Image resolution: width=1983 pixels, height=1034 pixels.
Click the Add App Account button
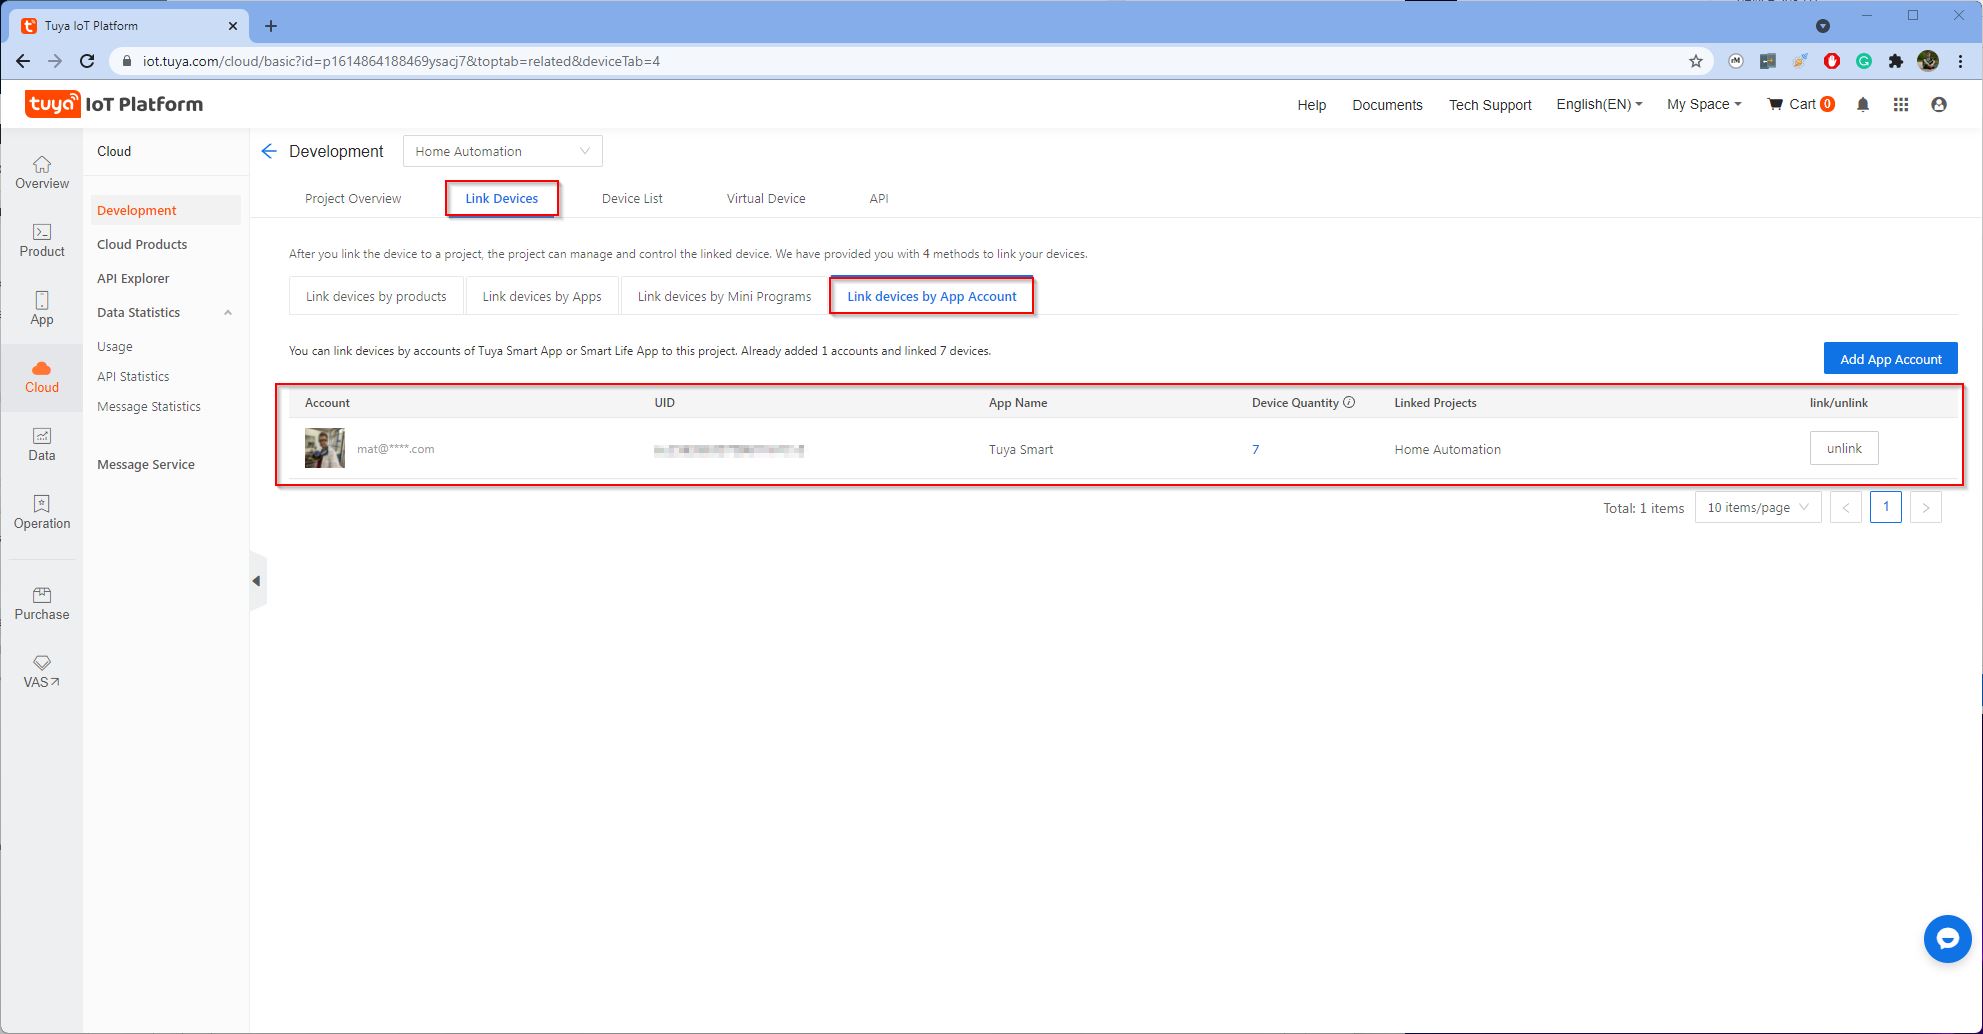(1890, 358)
